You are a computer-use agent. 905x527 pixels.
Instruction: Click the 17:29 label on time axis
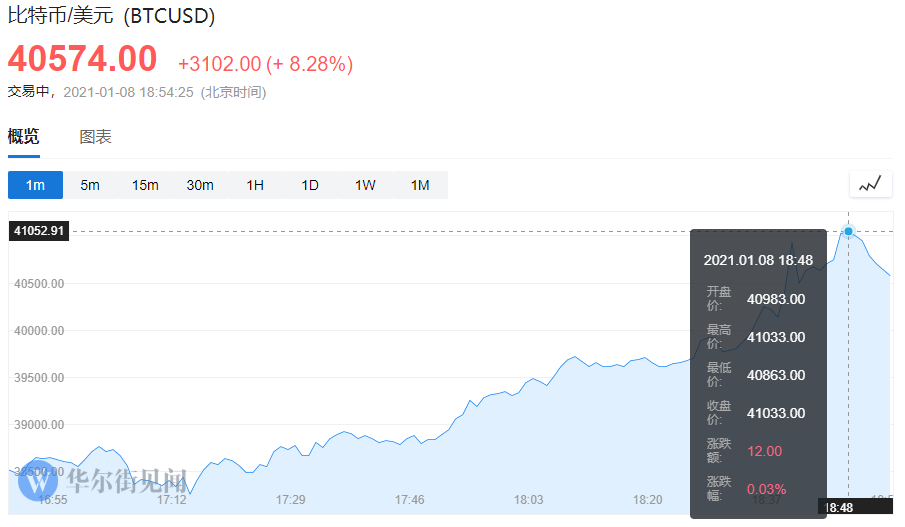[x=291, y=499]
